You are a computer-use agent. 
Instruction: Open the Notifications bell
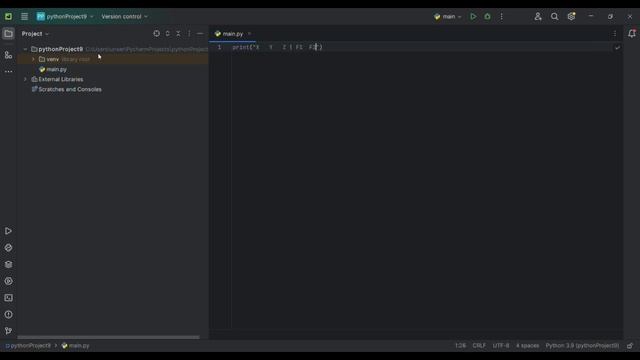tap(632, 33)
